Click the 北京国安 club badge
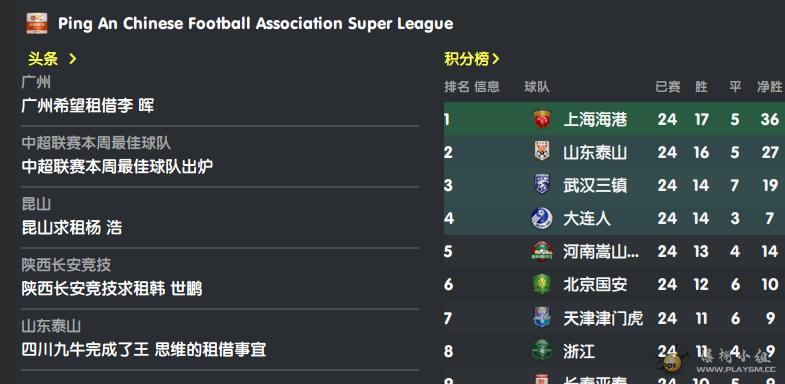Viewport: 785px width, 384px height. pyautogui.click(x=542, y=284)
